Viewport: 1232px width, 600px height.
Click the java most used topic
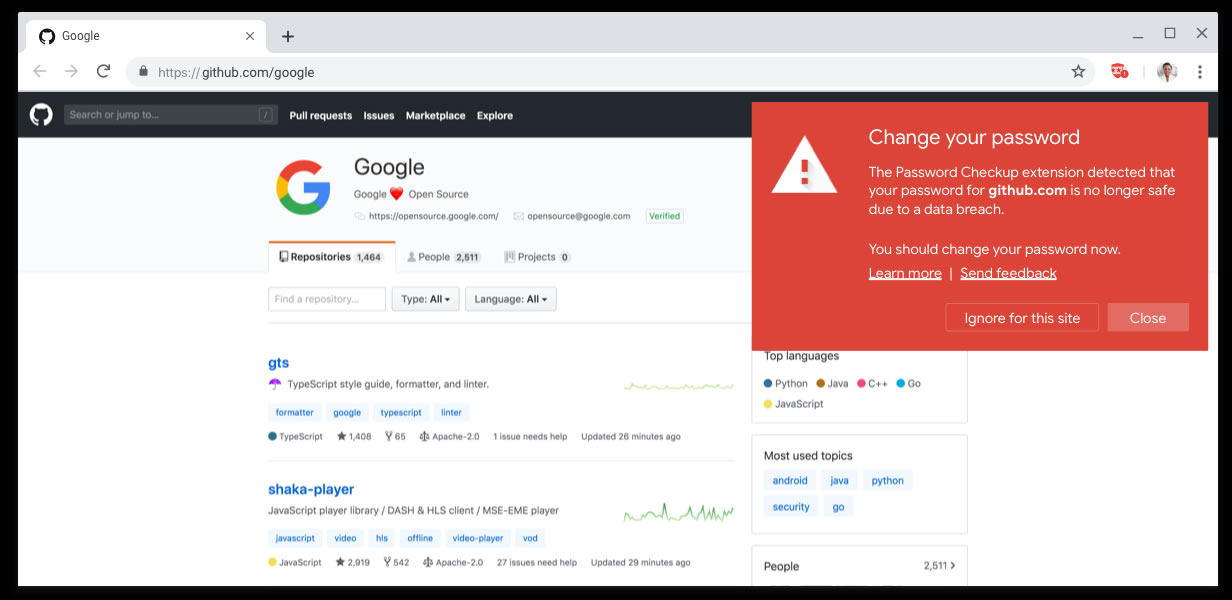click(x=840, y=481)
